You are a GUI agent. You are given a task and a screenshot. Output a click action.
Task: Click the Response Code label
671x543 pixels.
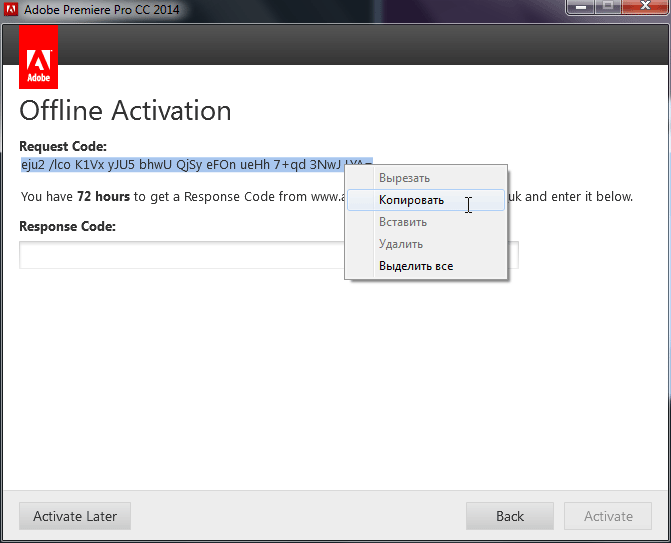pos(68,226)
